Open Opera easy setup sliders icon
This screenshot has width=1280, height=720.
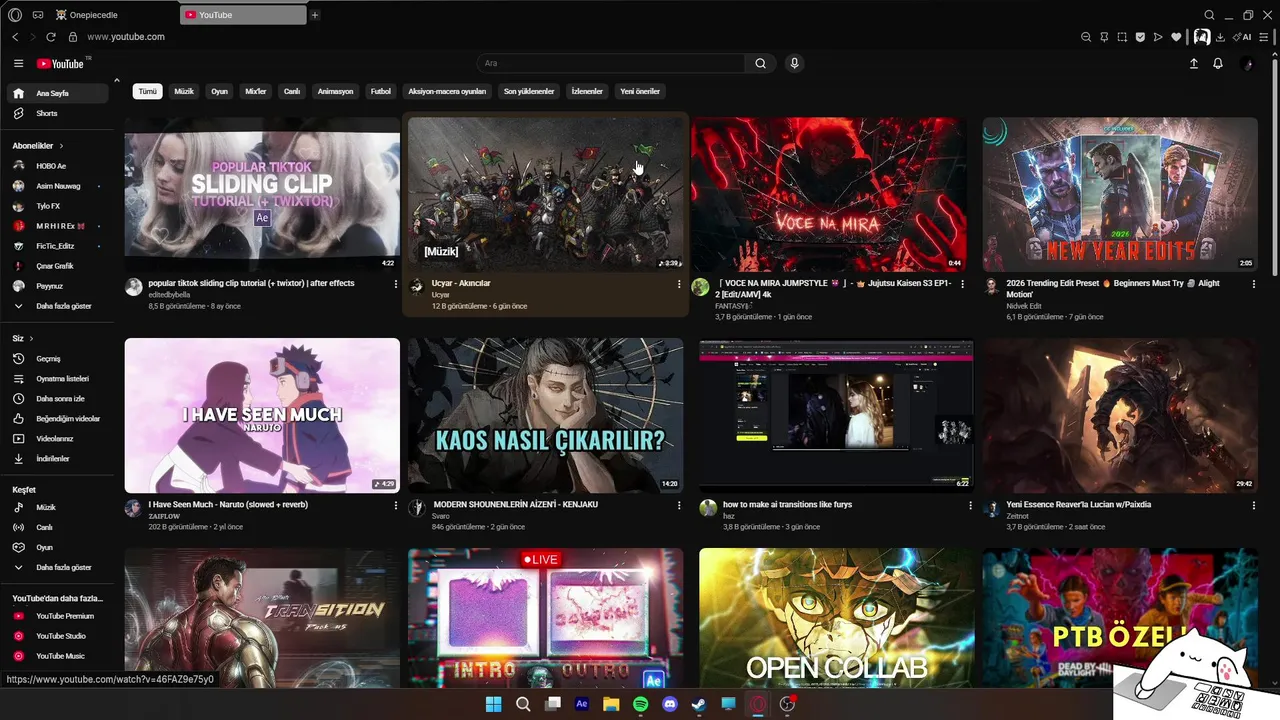[1264, 37]
